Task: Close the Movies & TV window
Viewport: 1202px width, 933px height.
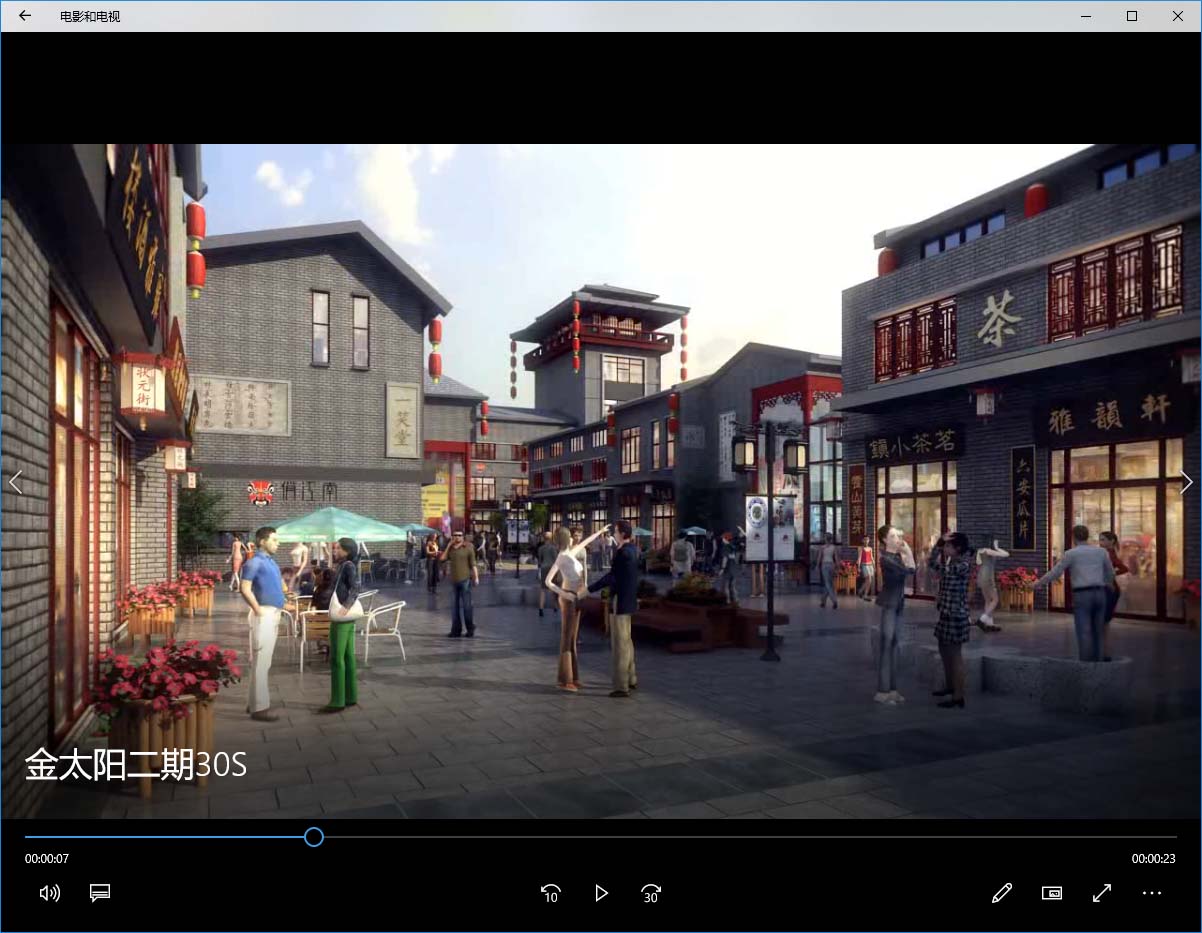Action: click(x=1178, y=16)
